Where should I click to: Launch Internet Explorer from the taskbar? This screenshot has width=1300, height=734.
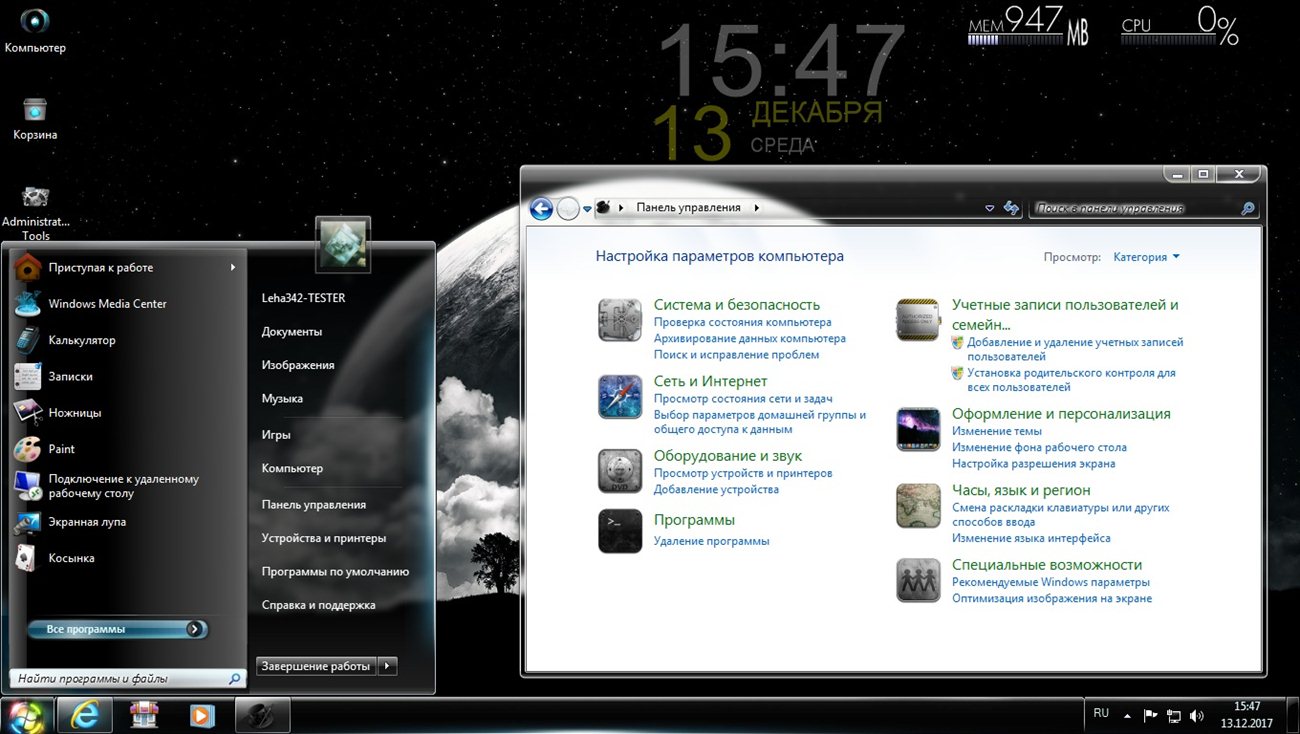click(x=84, y=715)
